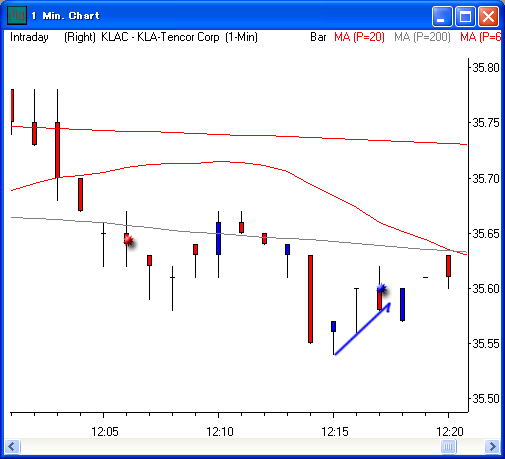Click the blue trend arrow annotation
This screenshot has width=505, height=459.
(362, 328)
